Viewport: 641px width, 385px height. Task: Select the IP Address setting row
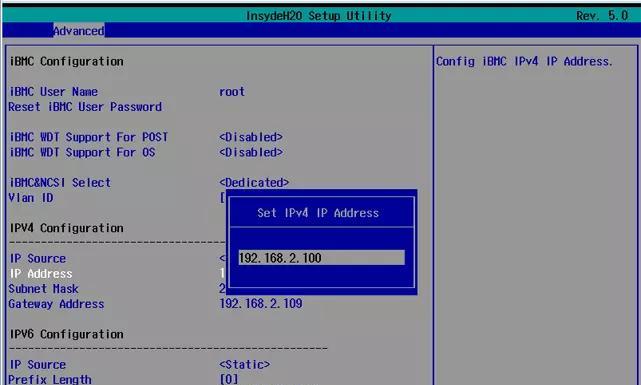pyautogui.click(x=40, y=273)
